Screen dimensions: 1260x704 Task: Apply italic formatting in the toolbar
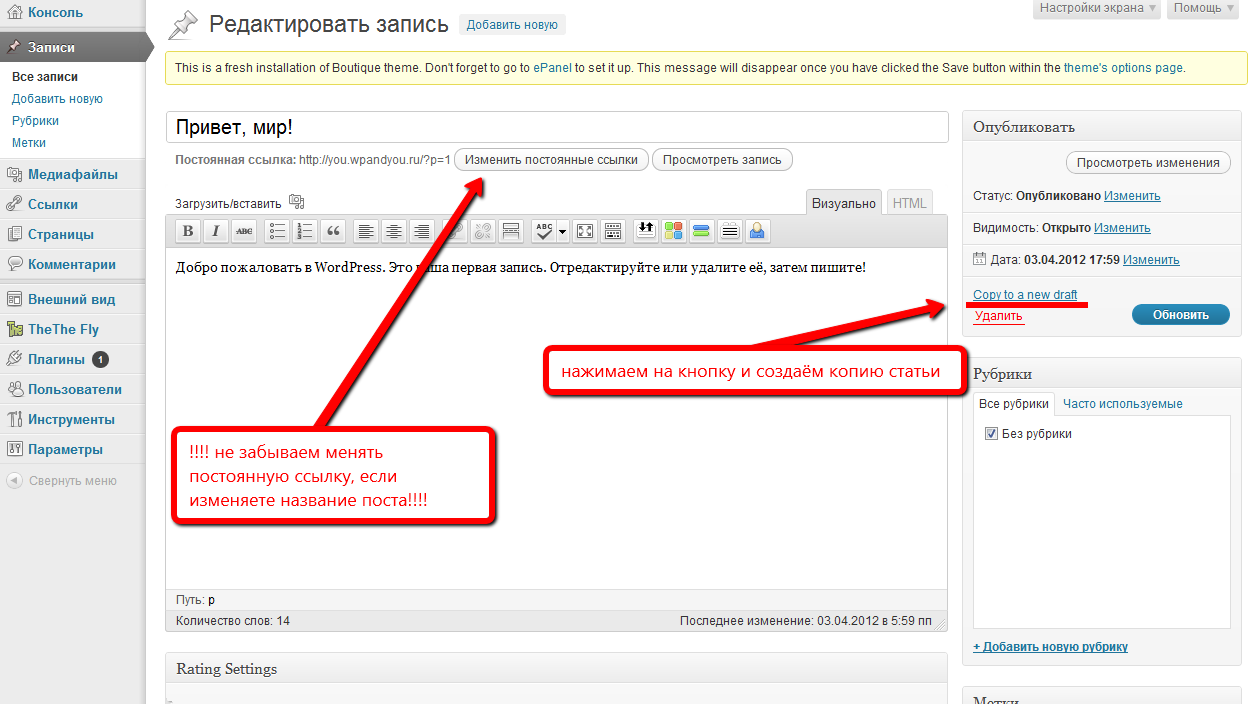pos(216,231)
